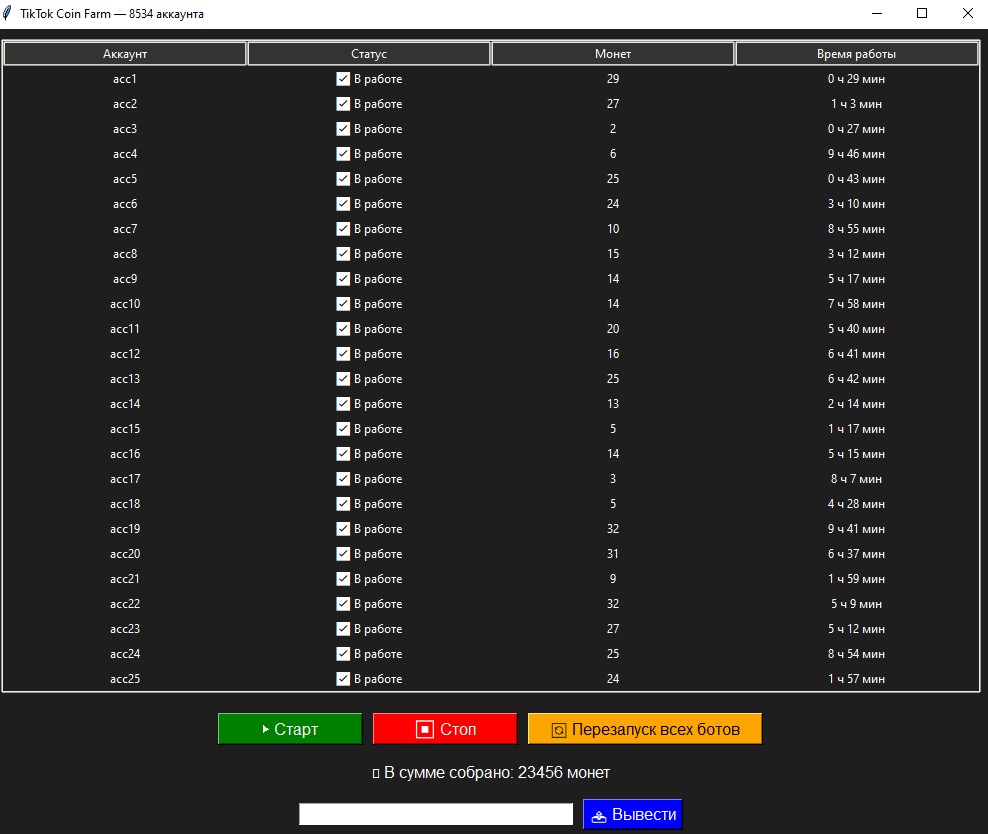Uncheck the checkbox in the acc19 row
Viewport: 988px width, 834px height.
click(343, 529)
